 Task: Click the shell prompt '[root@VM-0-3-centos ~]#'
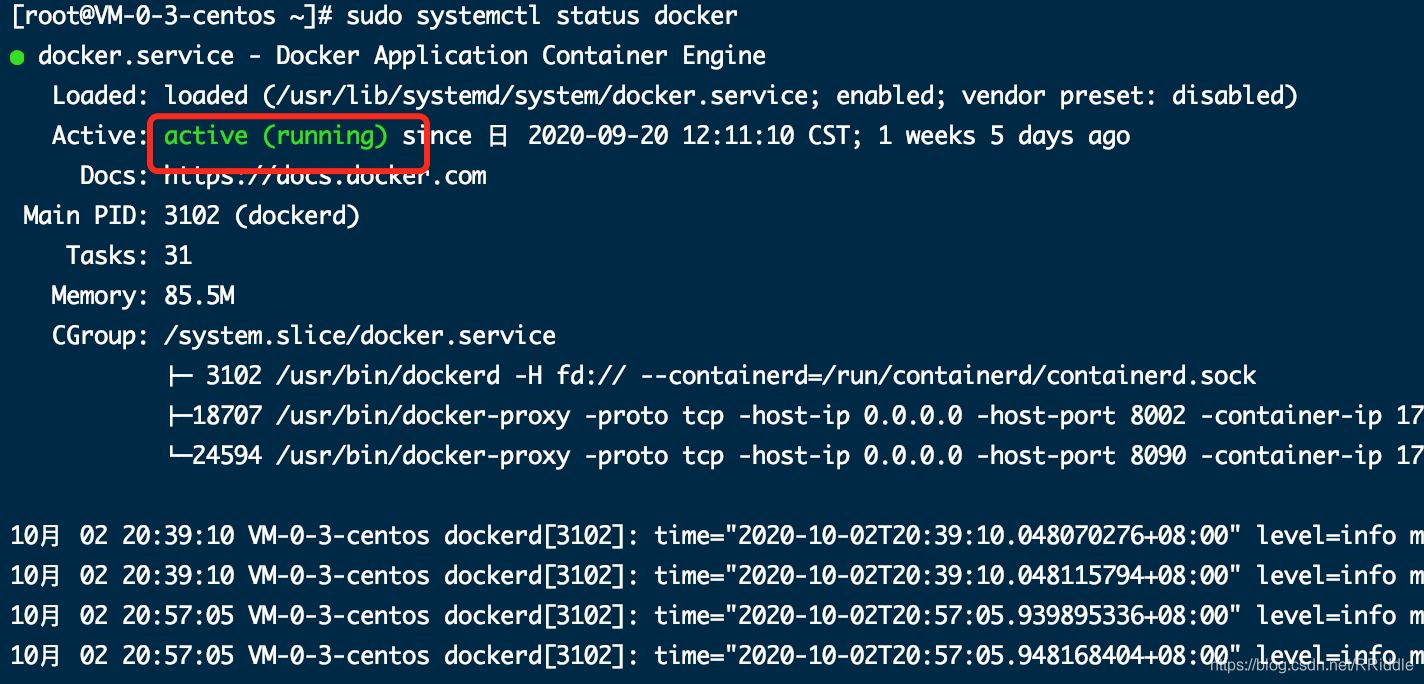pos(171,17)
